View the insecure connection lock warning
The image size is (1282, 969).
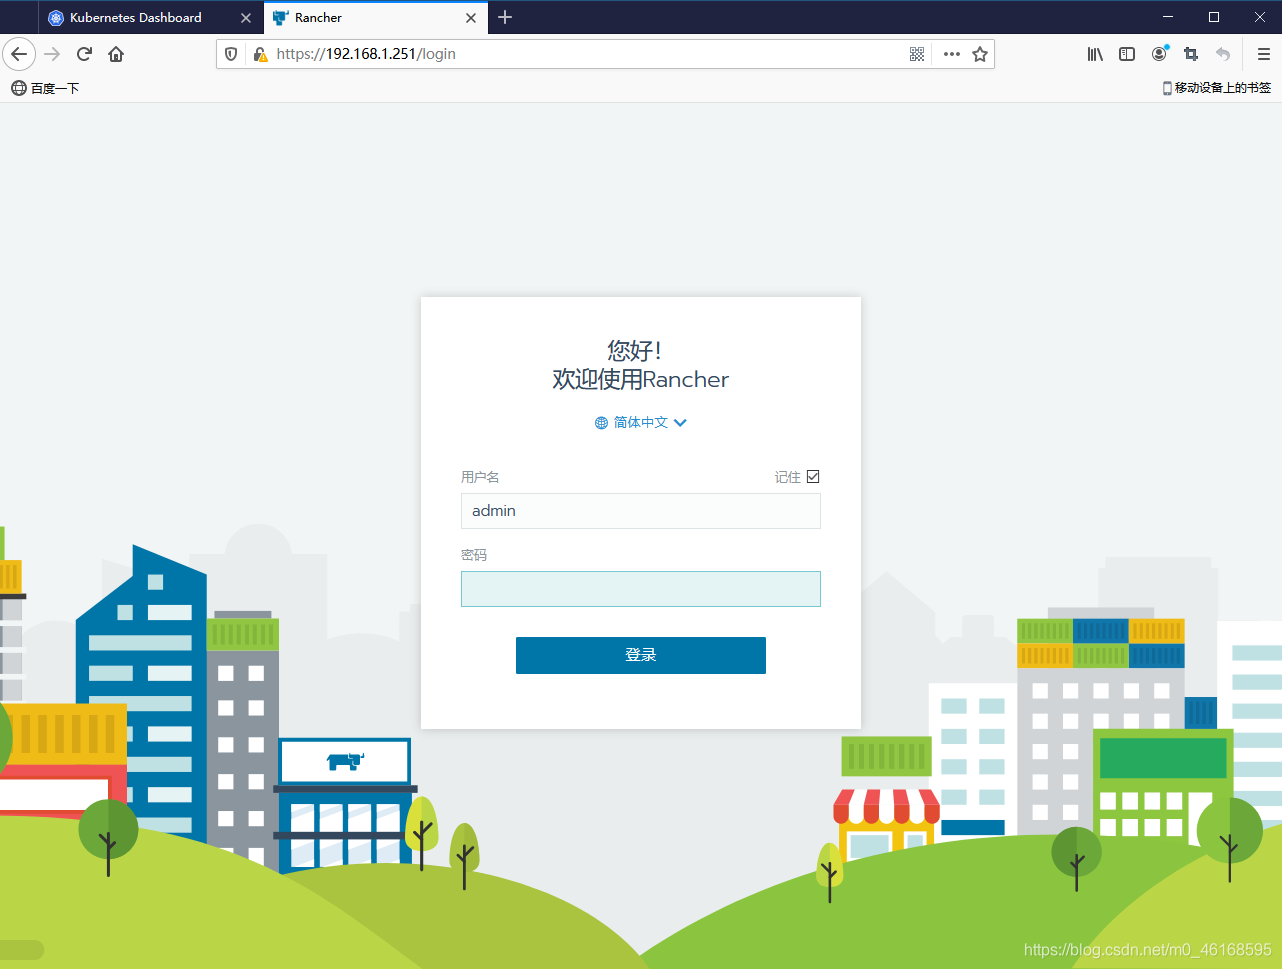pos(260,54)
